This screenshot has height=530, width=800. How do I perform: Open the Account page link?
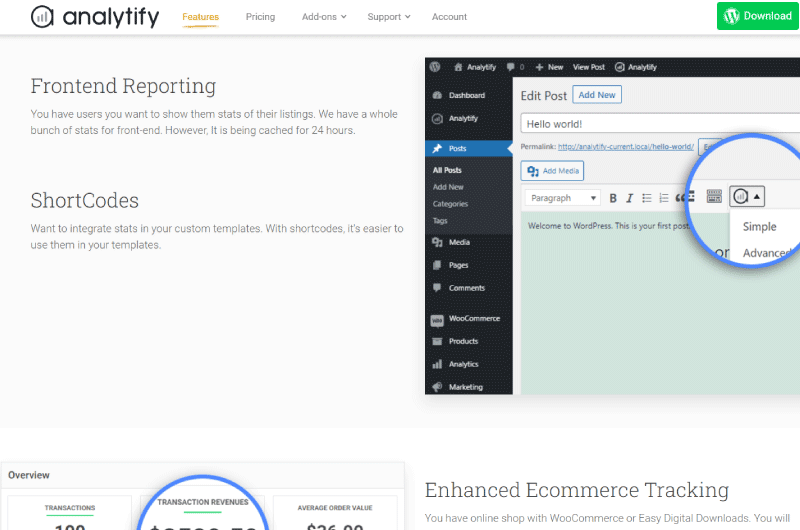449,17
